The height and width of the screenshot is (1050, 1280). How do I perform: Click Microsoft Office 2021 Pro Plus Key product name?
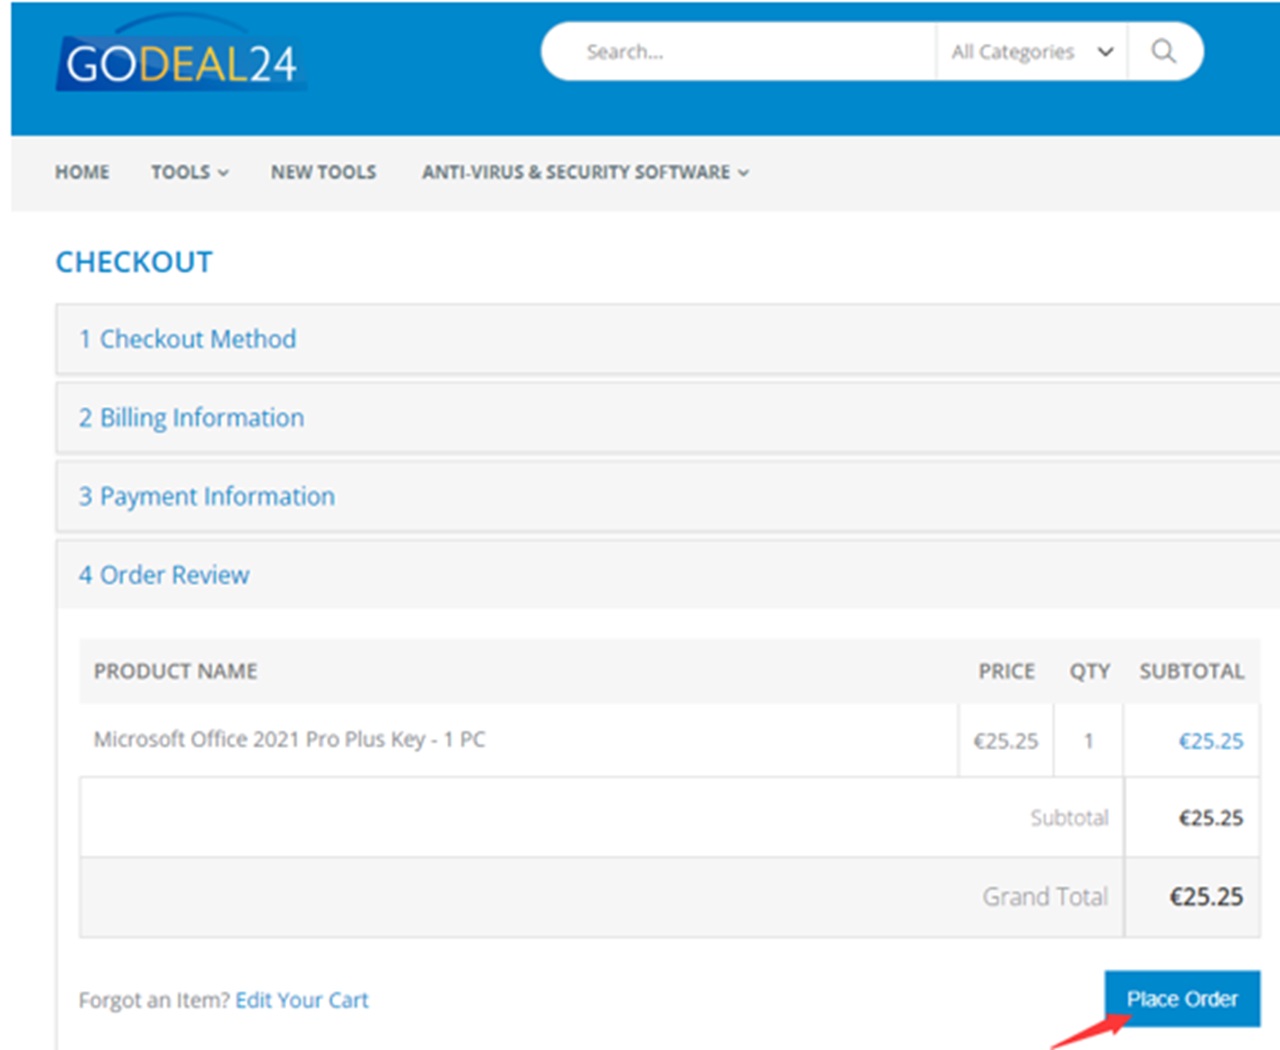click(x=289, y=739)
